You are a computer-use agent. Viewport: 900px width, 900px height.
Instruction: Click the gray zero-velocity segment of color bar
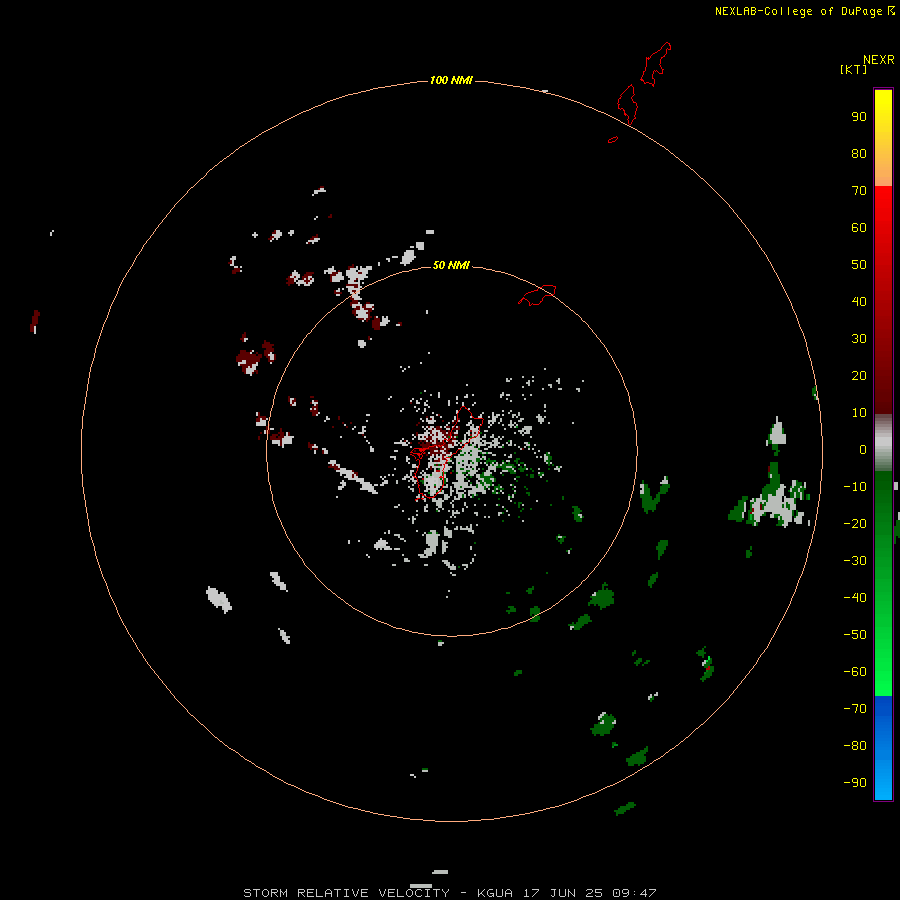click(x=883, y=443)
